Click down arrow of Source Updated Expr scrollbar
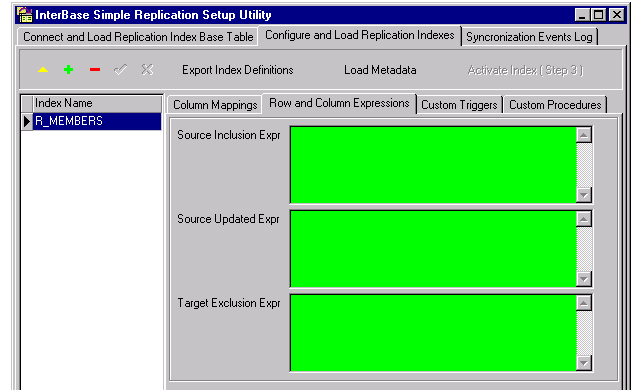The image size is (632, 390). pyautogui.click(x=584, y=279)
